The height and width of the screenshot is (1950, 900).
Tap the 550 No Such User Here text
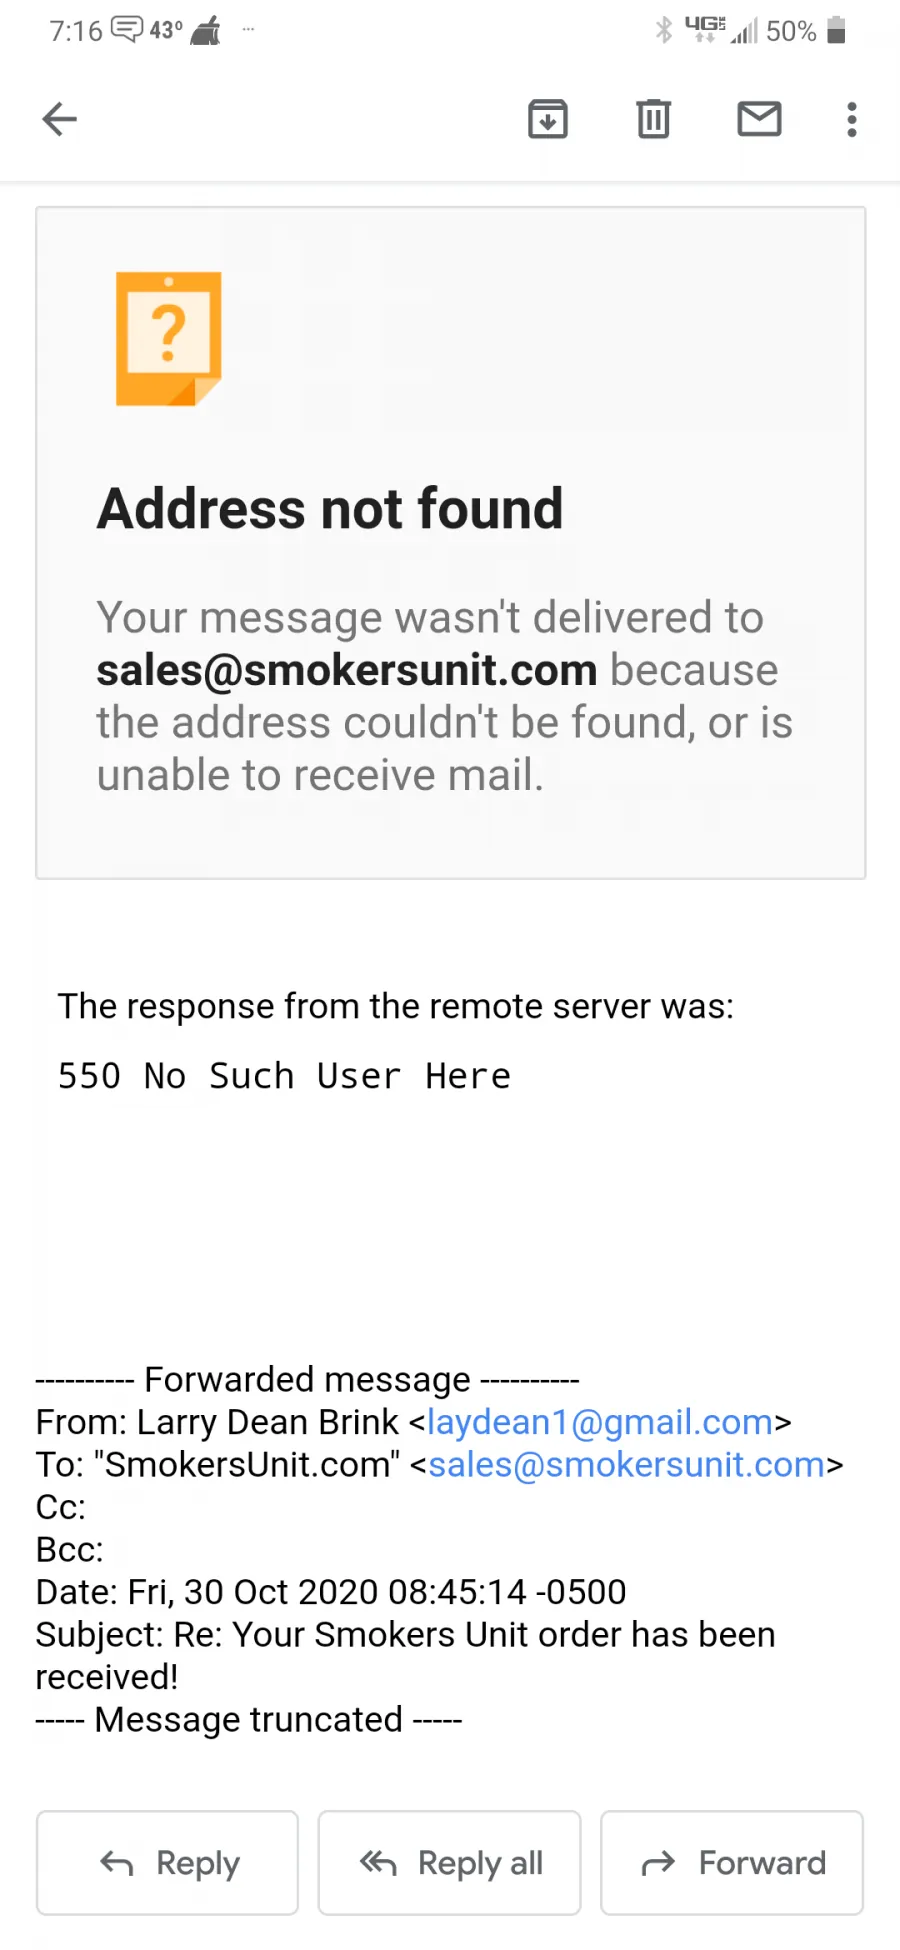click(x=284, y=1076)
